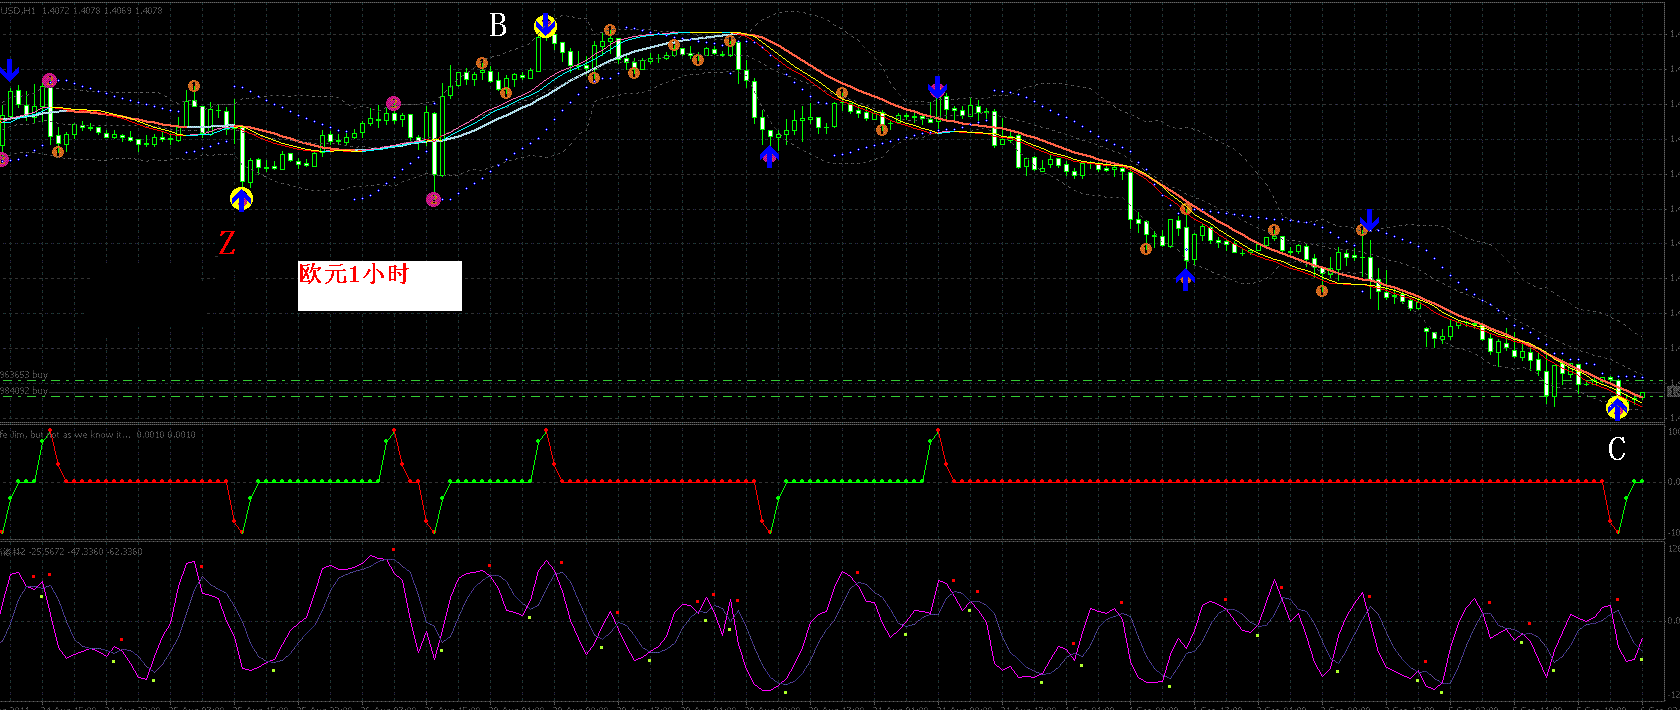
Task: Select the magenta circle marker beside top-left blue arrow
Action: [49, 80]
